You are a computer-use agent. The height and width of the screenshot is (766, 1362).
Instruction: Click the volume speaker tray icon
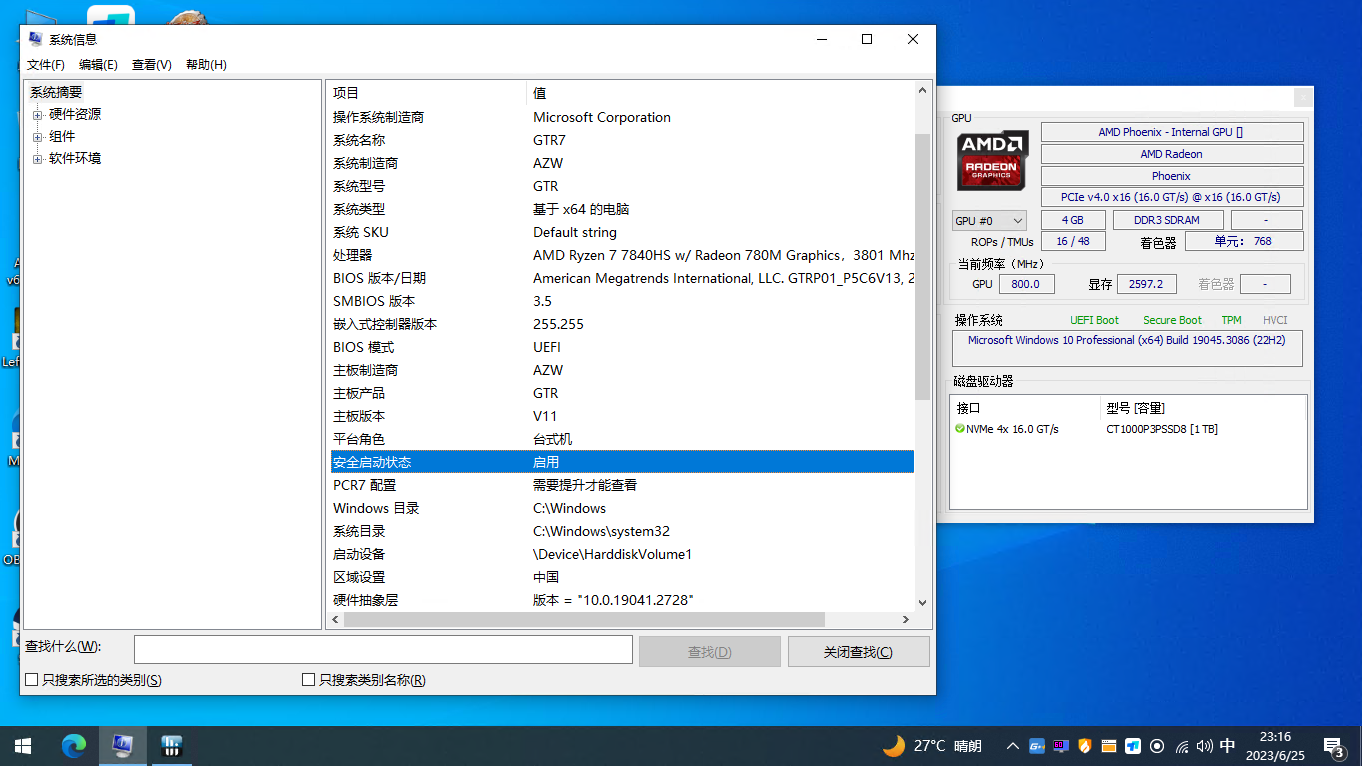[x=1204, y=746]
